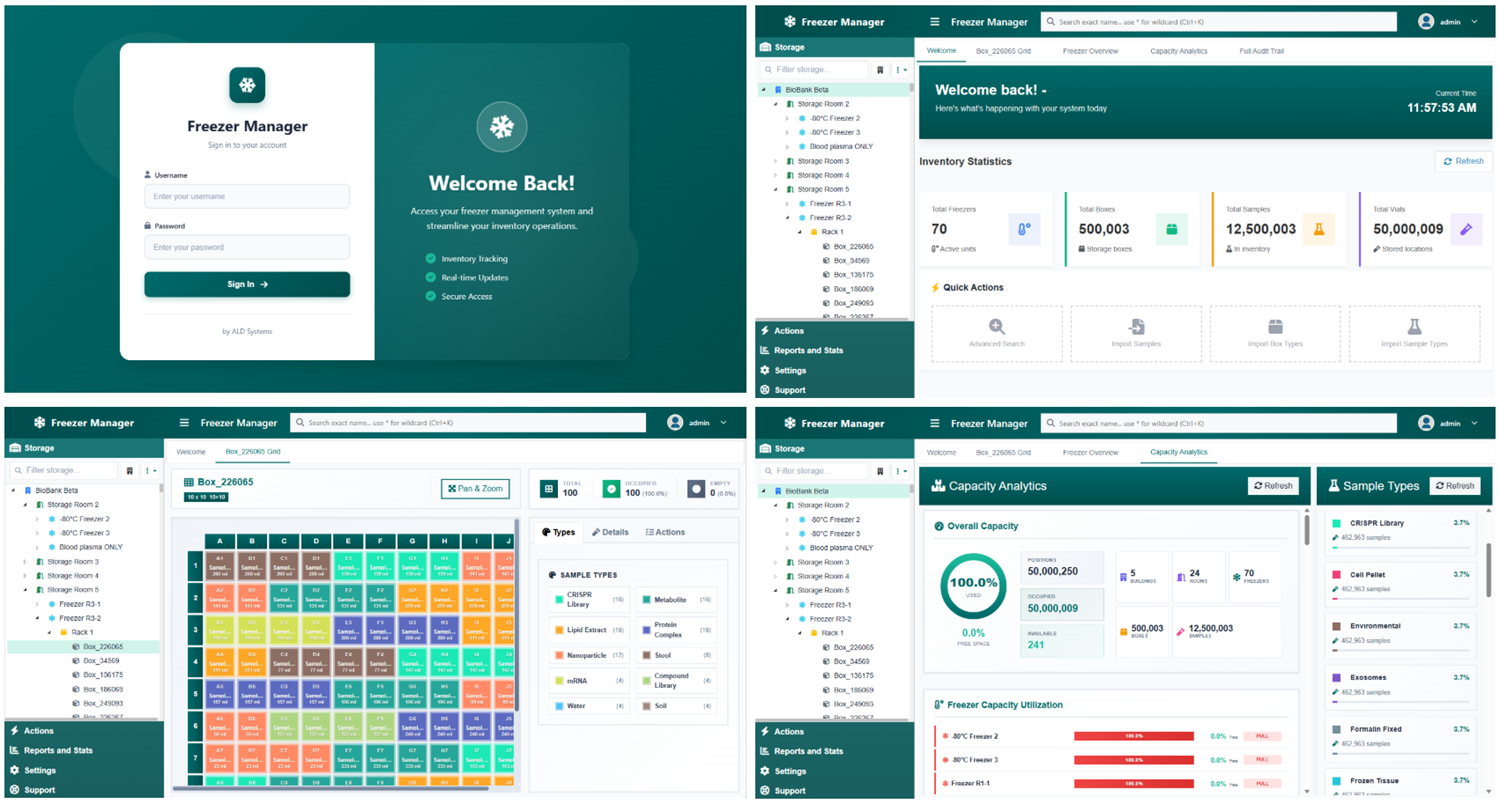Click the CRISPR Library swatch in the Box Sample Types legend

(558, 599)
